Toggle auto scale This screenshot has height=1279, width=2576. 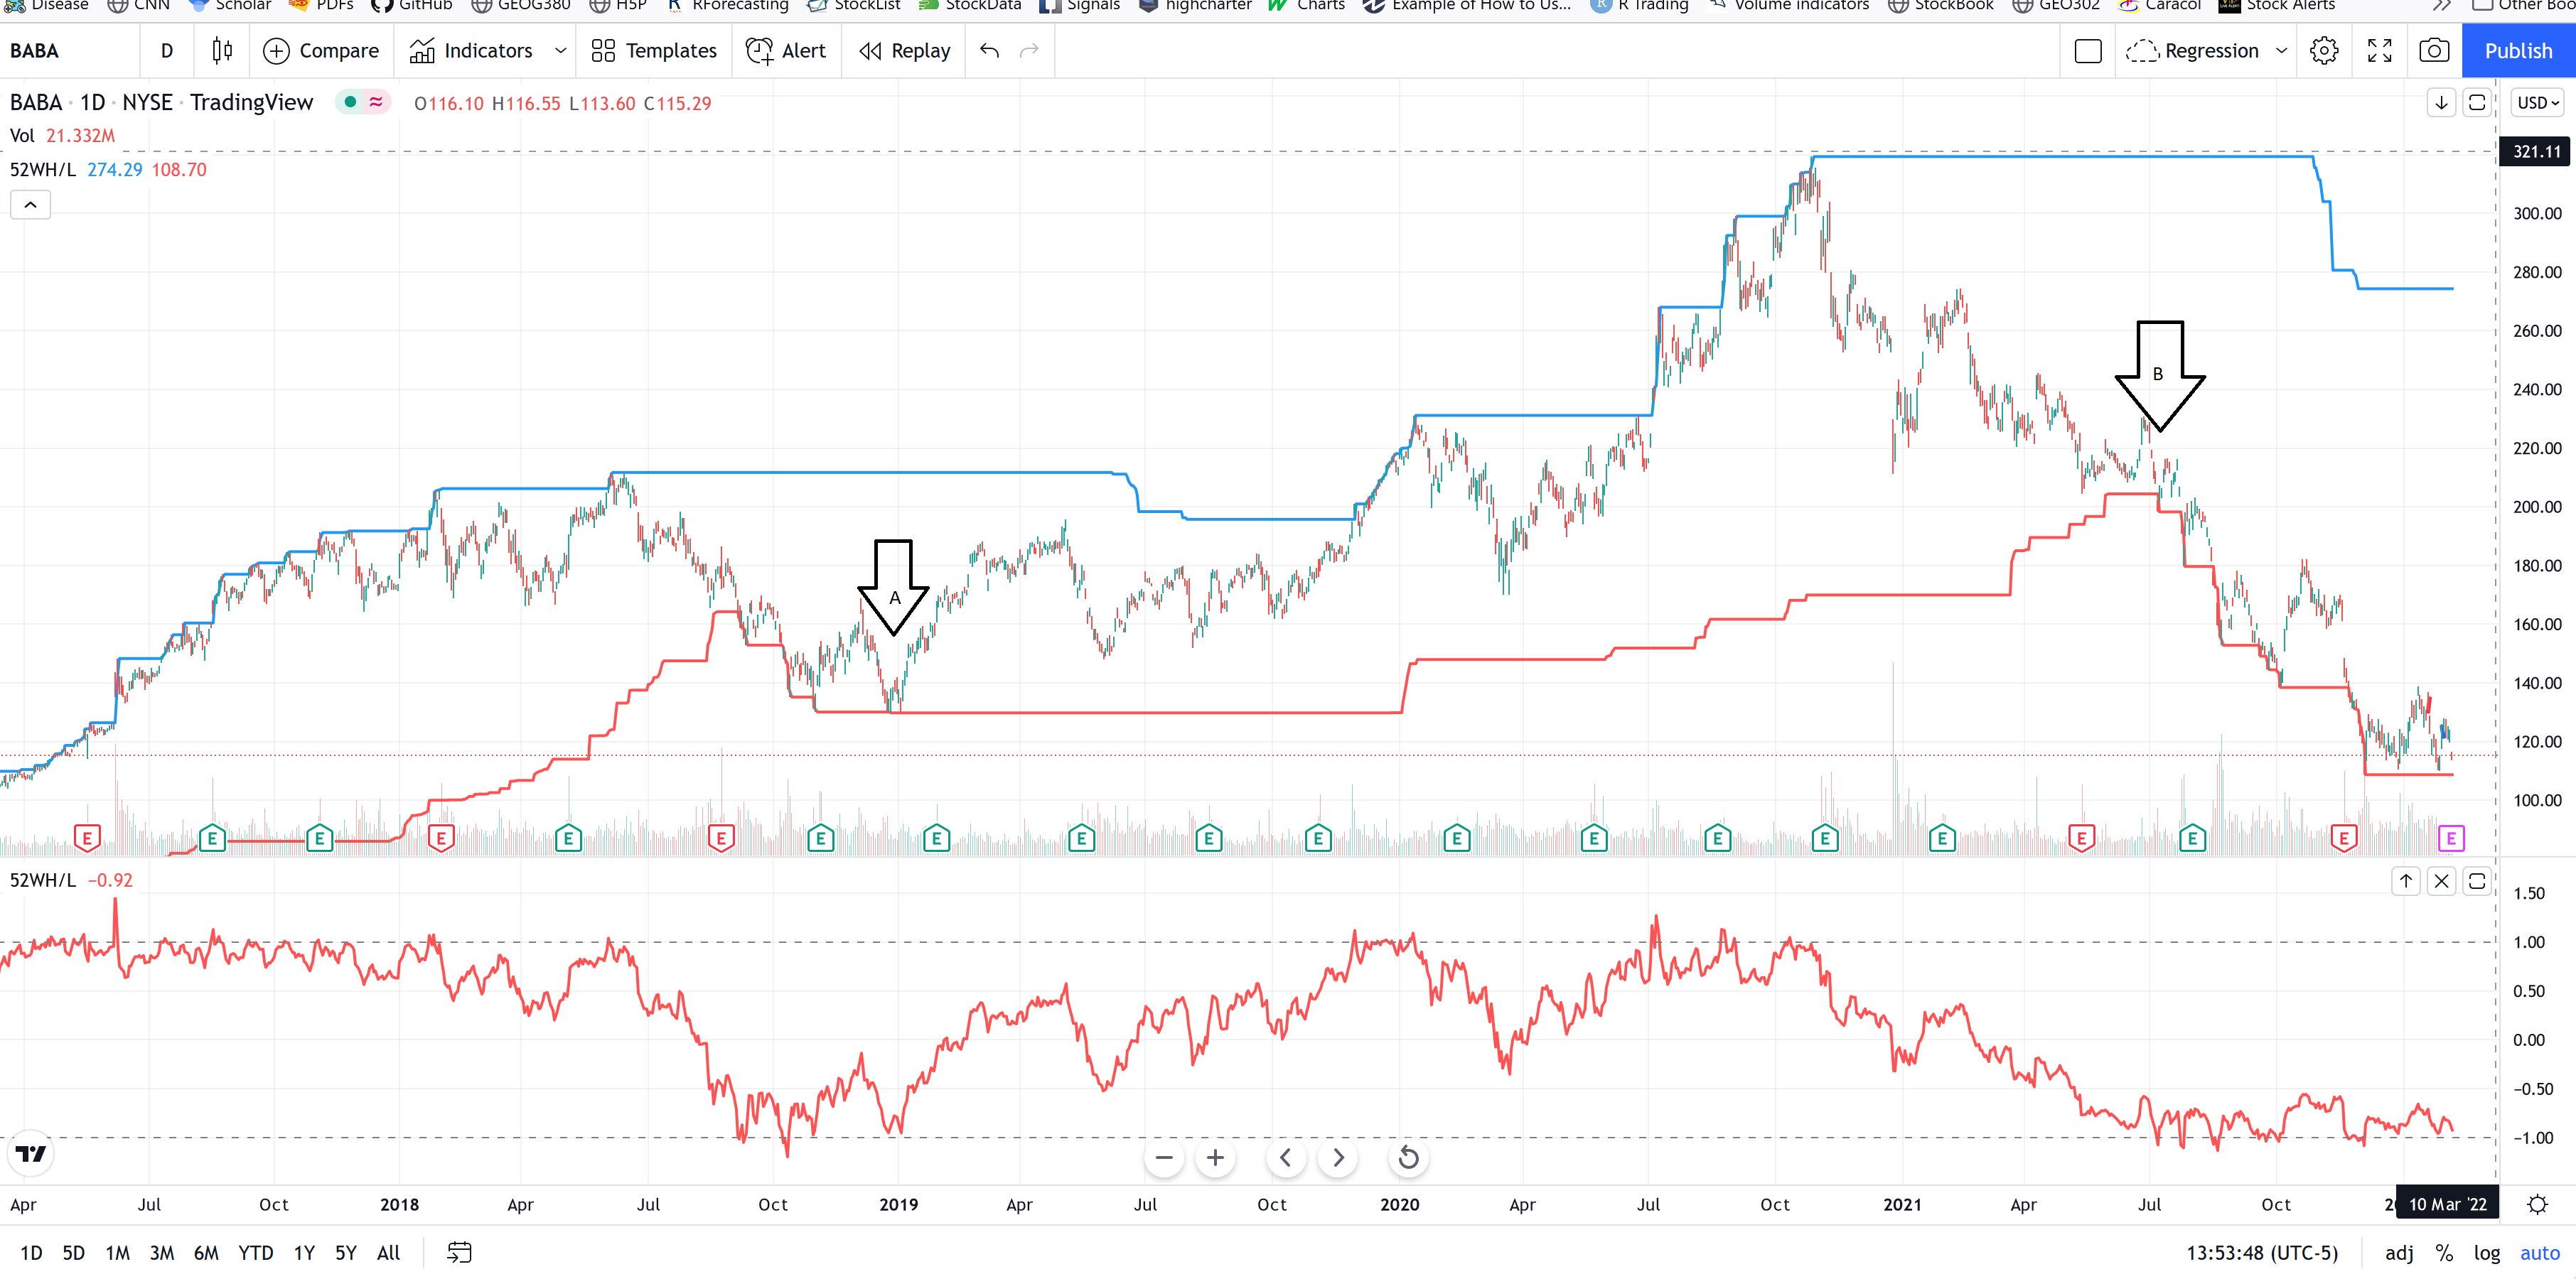[2540, 1253]
